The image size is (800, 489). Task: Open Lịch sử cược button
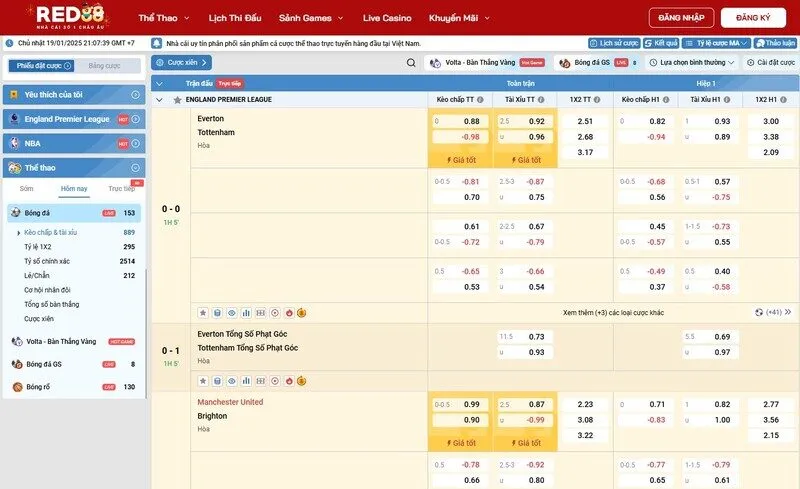[x=614, y=43]
